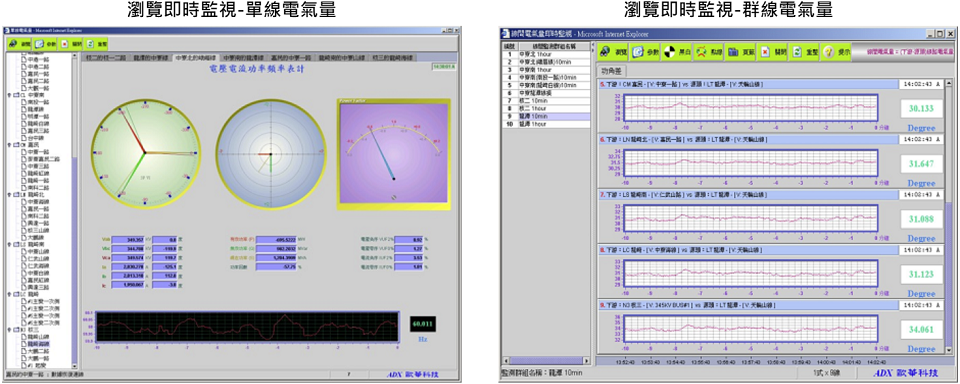Toggle the black-and-white circle icon
The height and width of the screenshot is (384, 960).
669,52
